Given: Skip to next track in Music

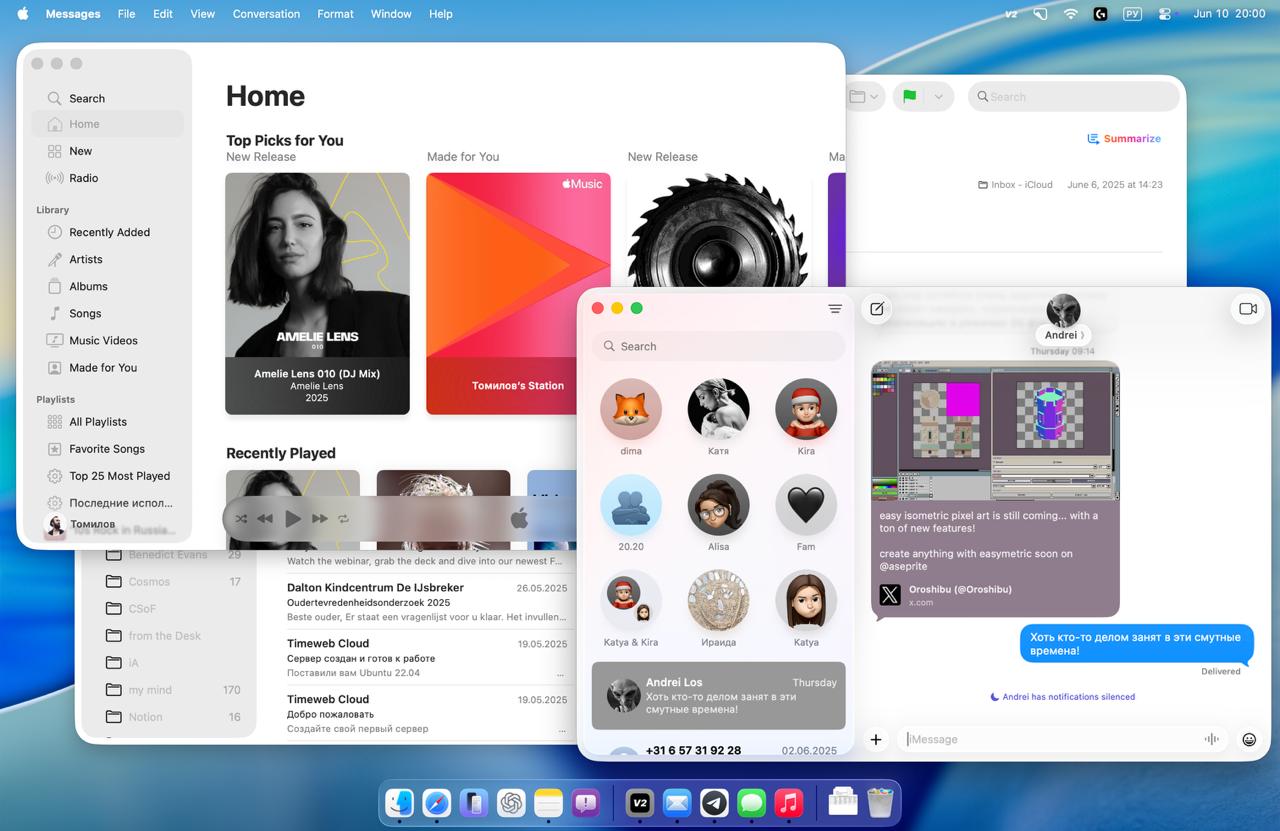Looking at the screenshot, I should (319, 519).
